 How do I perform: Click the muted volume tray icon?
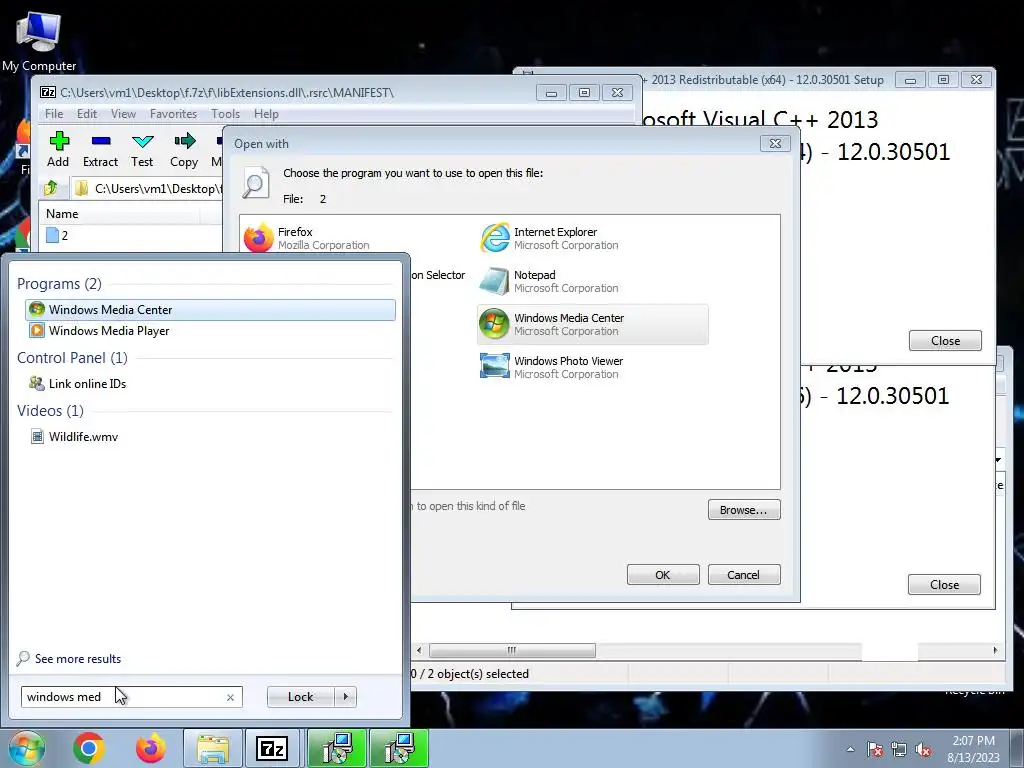[x=923, y=749]
